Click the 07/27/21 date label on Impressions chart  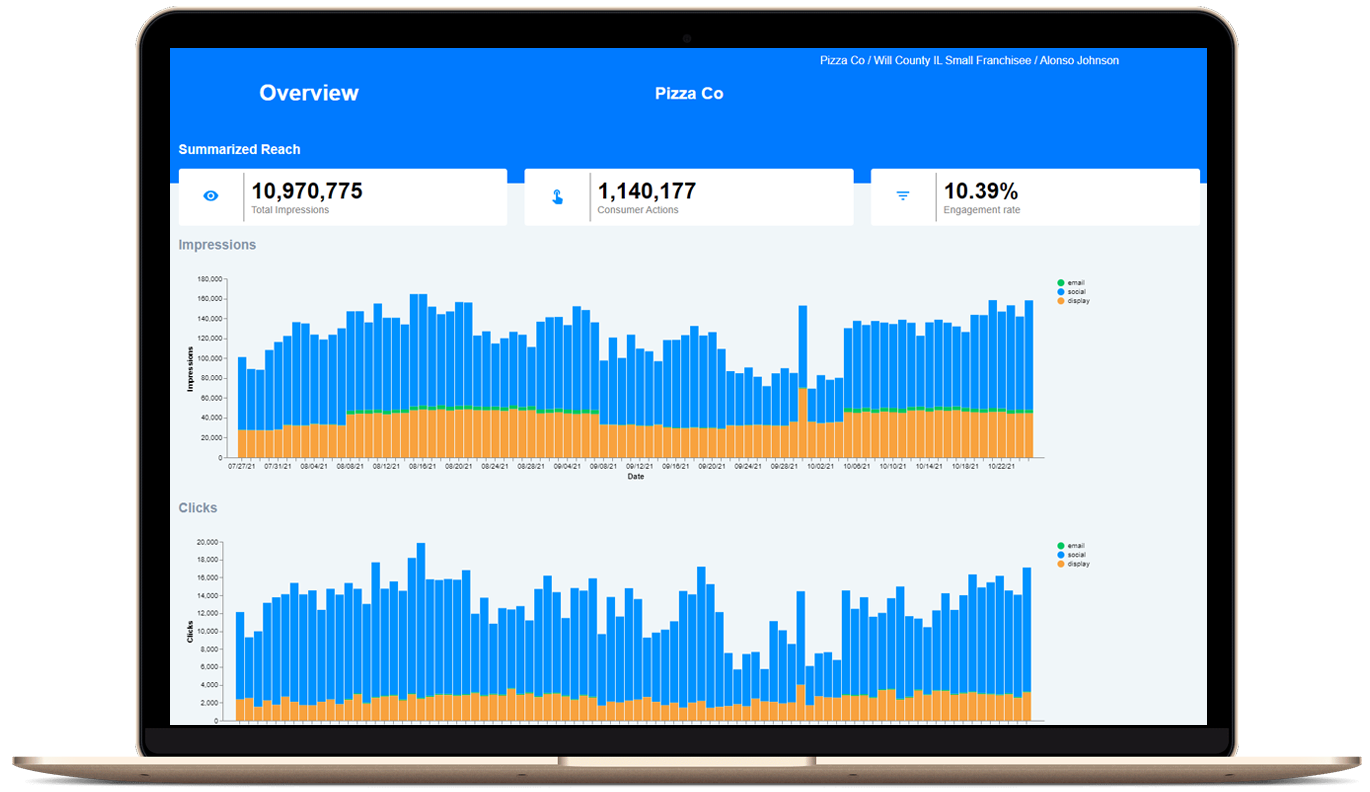[x=241, y=466]
